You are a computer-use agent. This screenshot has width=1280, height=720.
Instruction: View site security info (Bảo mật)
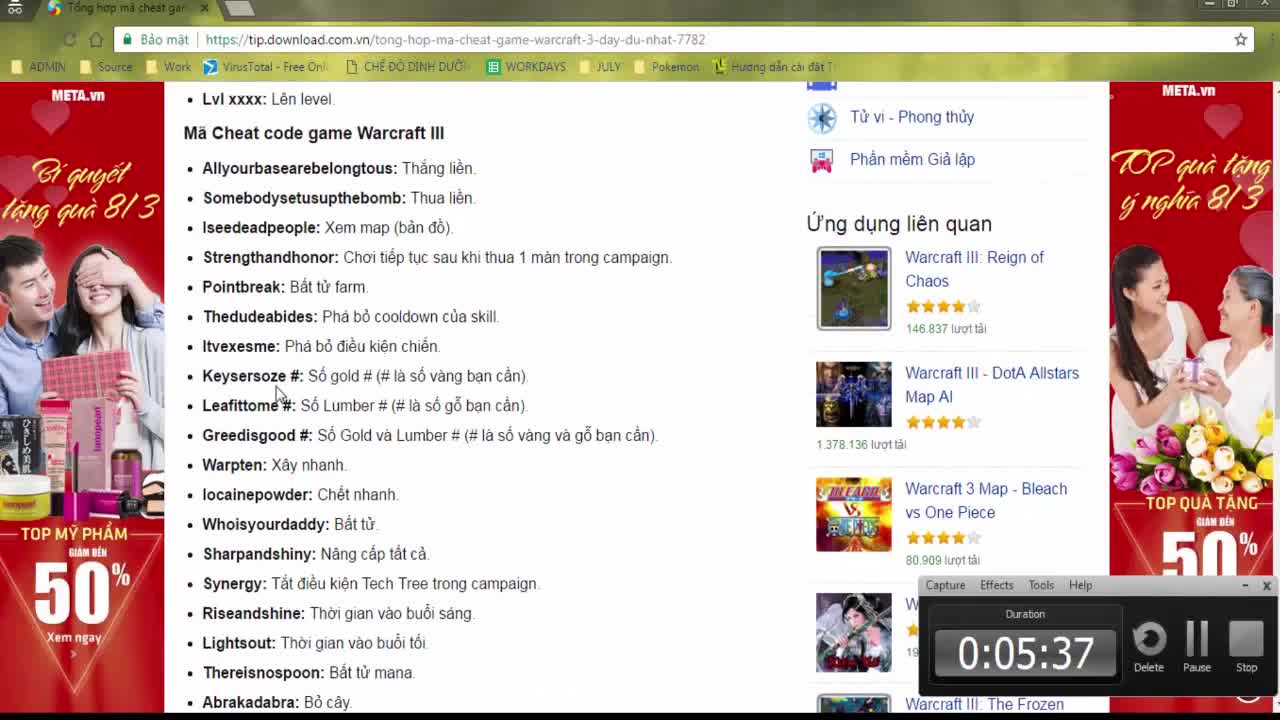point(155,39)
